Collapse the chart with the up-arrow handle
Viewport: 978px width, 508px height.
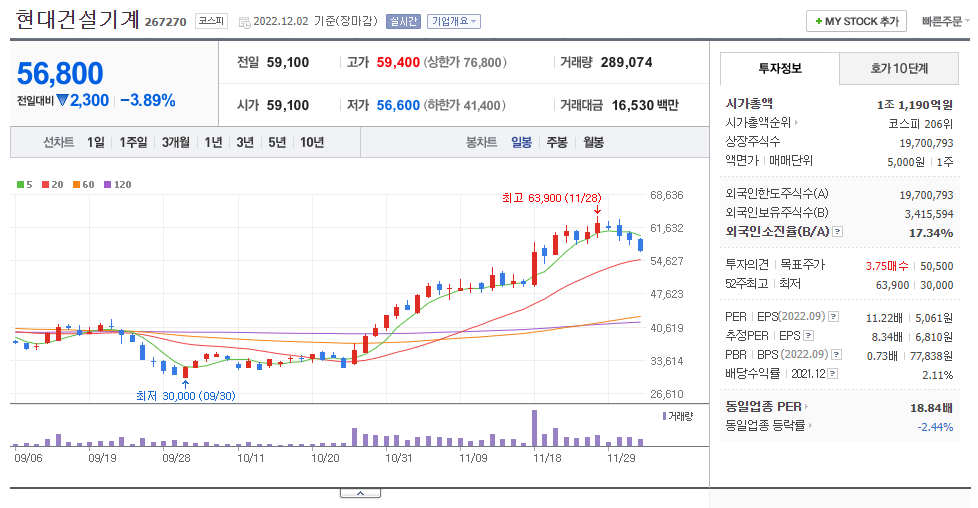coord(361,493)
